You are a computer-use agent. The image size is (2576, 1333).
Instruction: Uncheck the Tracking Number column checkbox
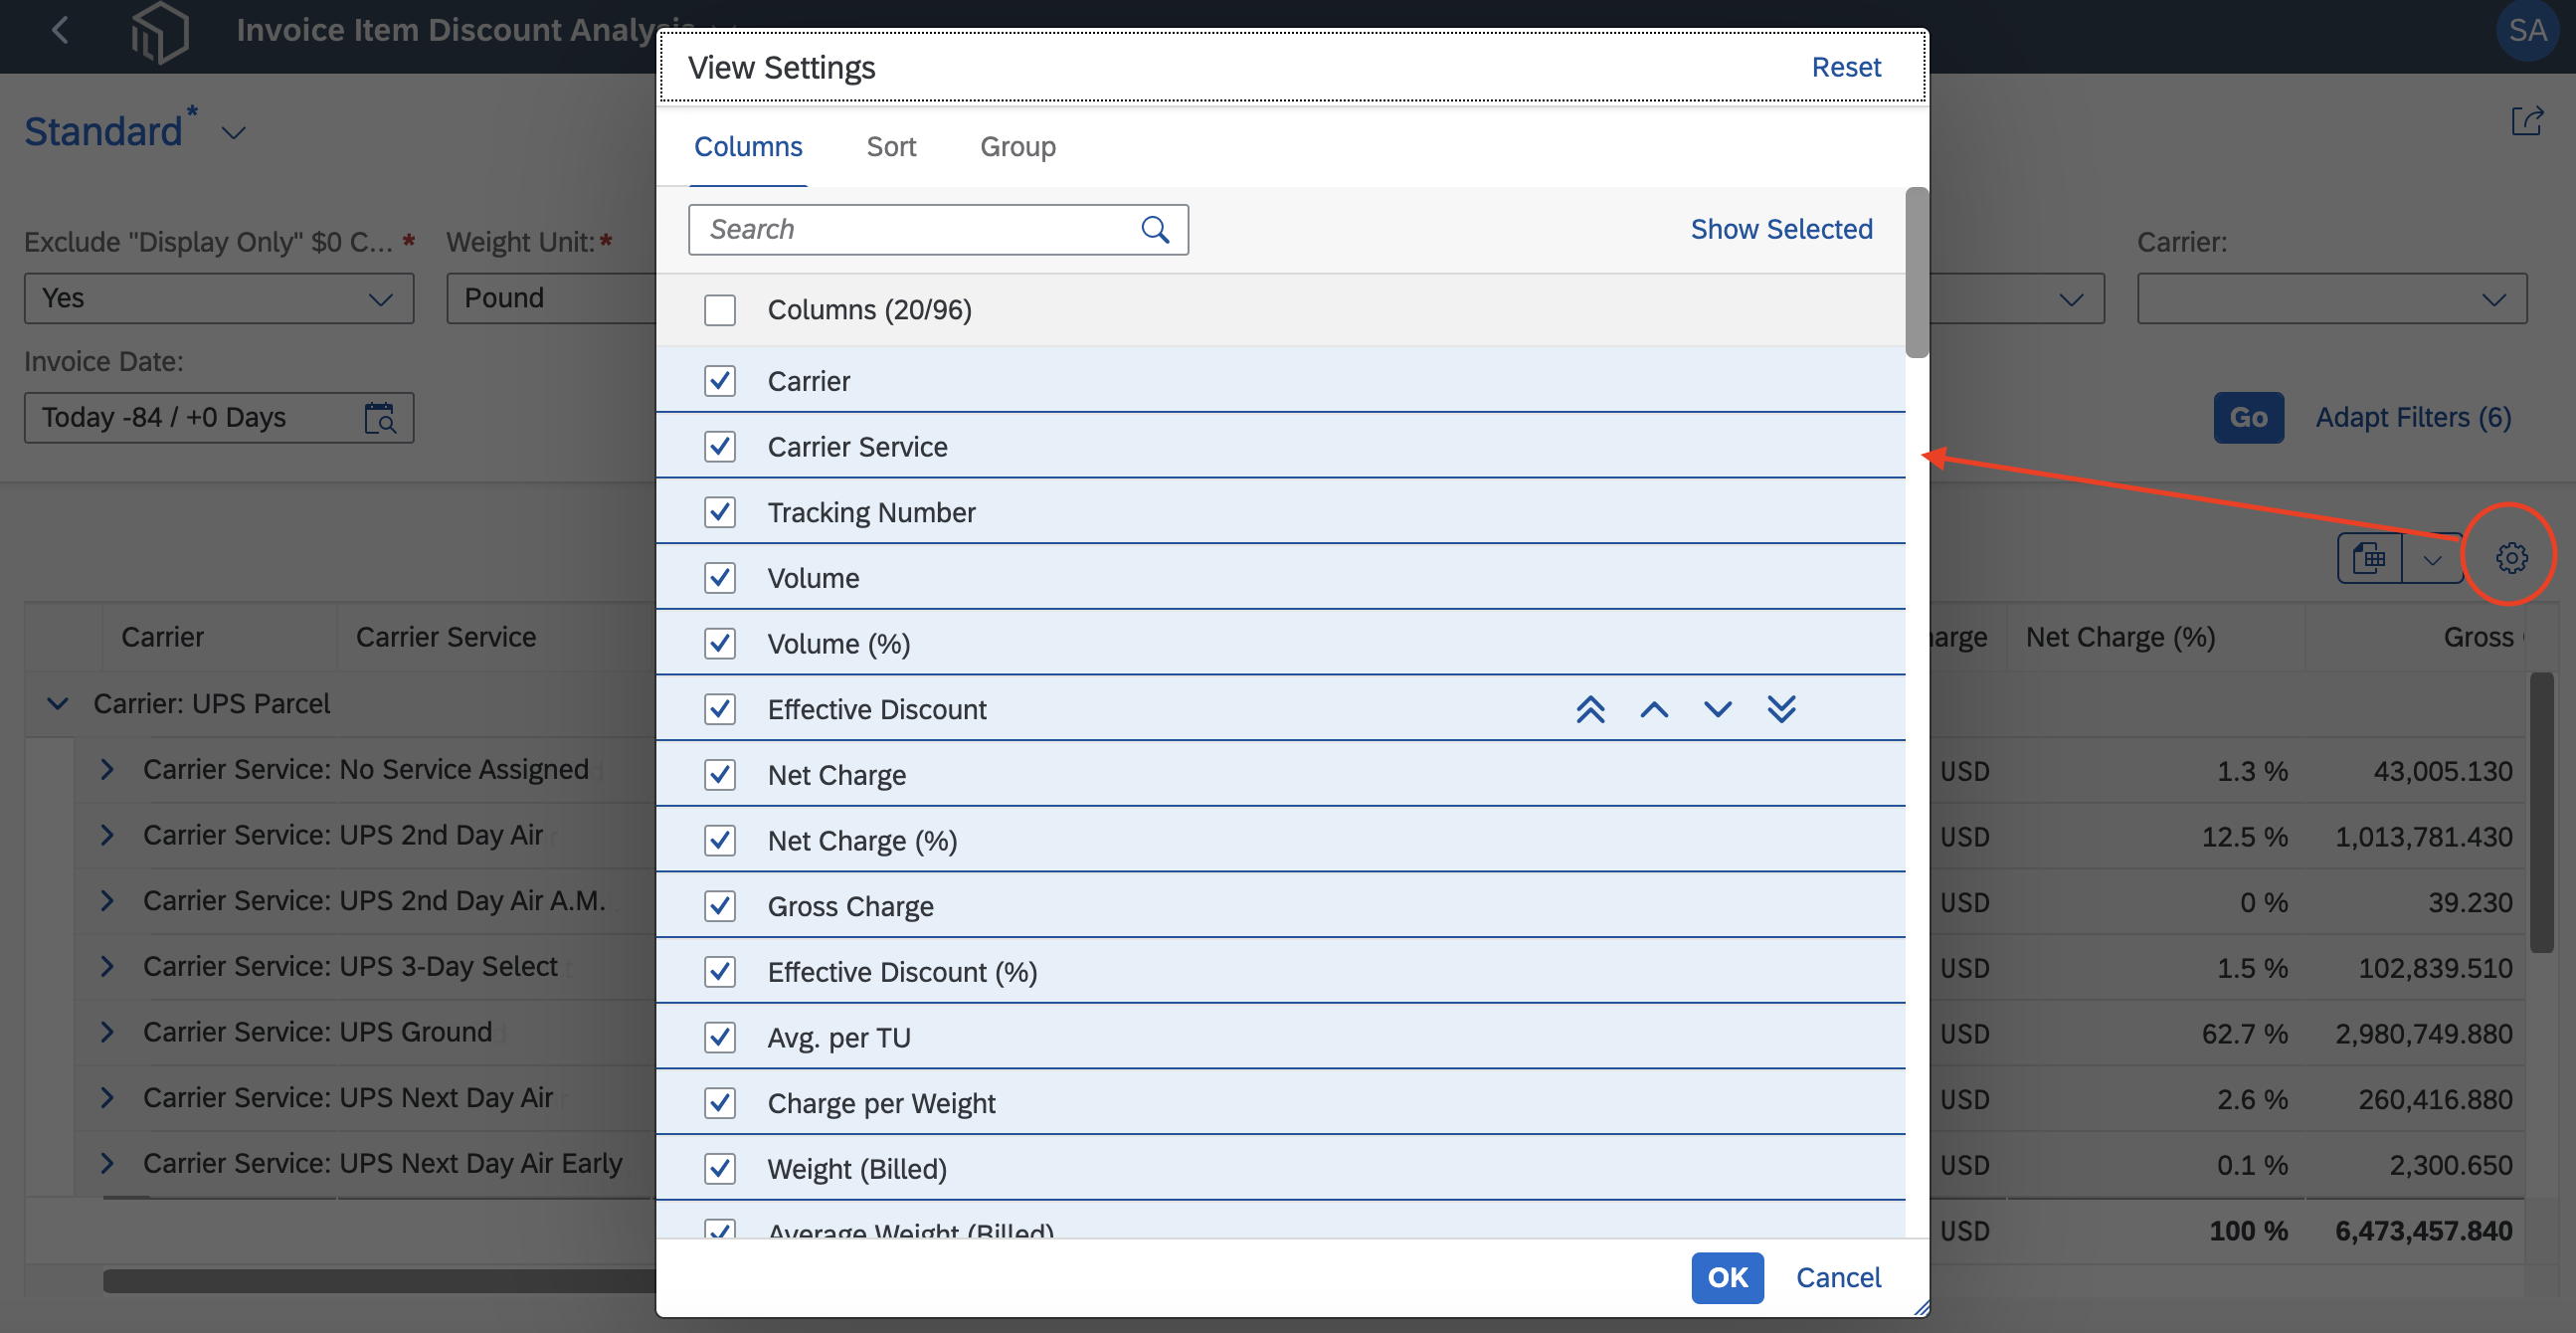click(720, 512)
